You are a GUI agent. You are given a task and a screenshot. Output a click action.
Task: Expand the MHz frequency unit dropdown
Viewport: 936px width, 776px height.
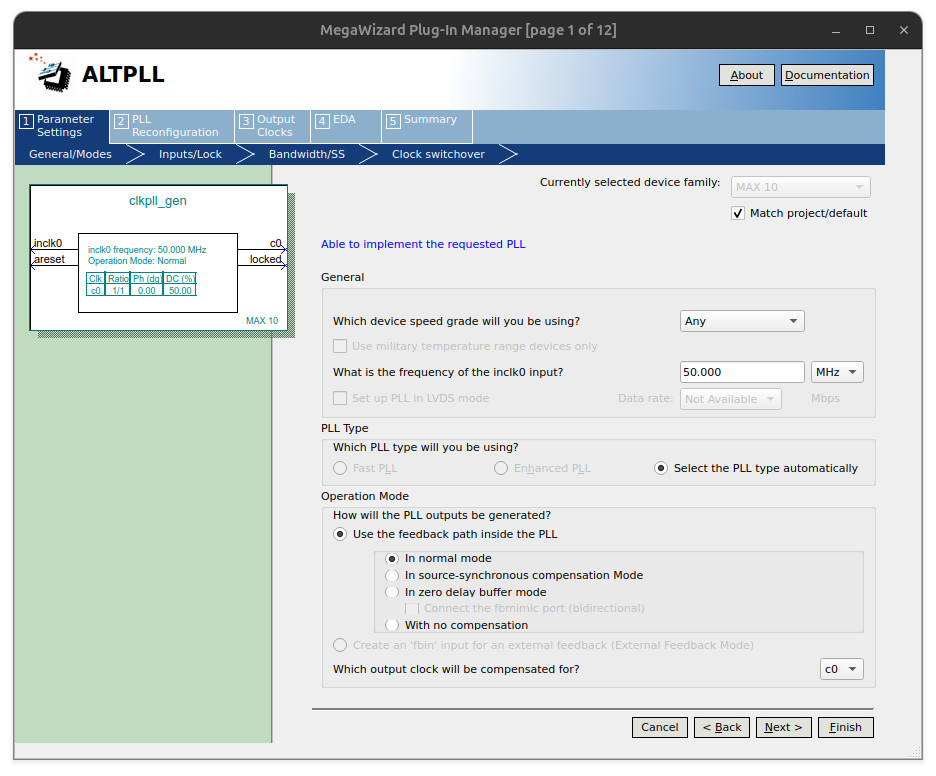click(x=837, y=372)
